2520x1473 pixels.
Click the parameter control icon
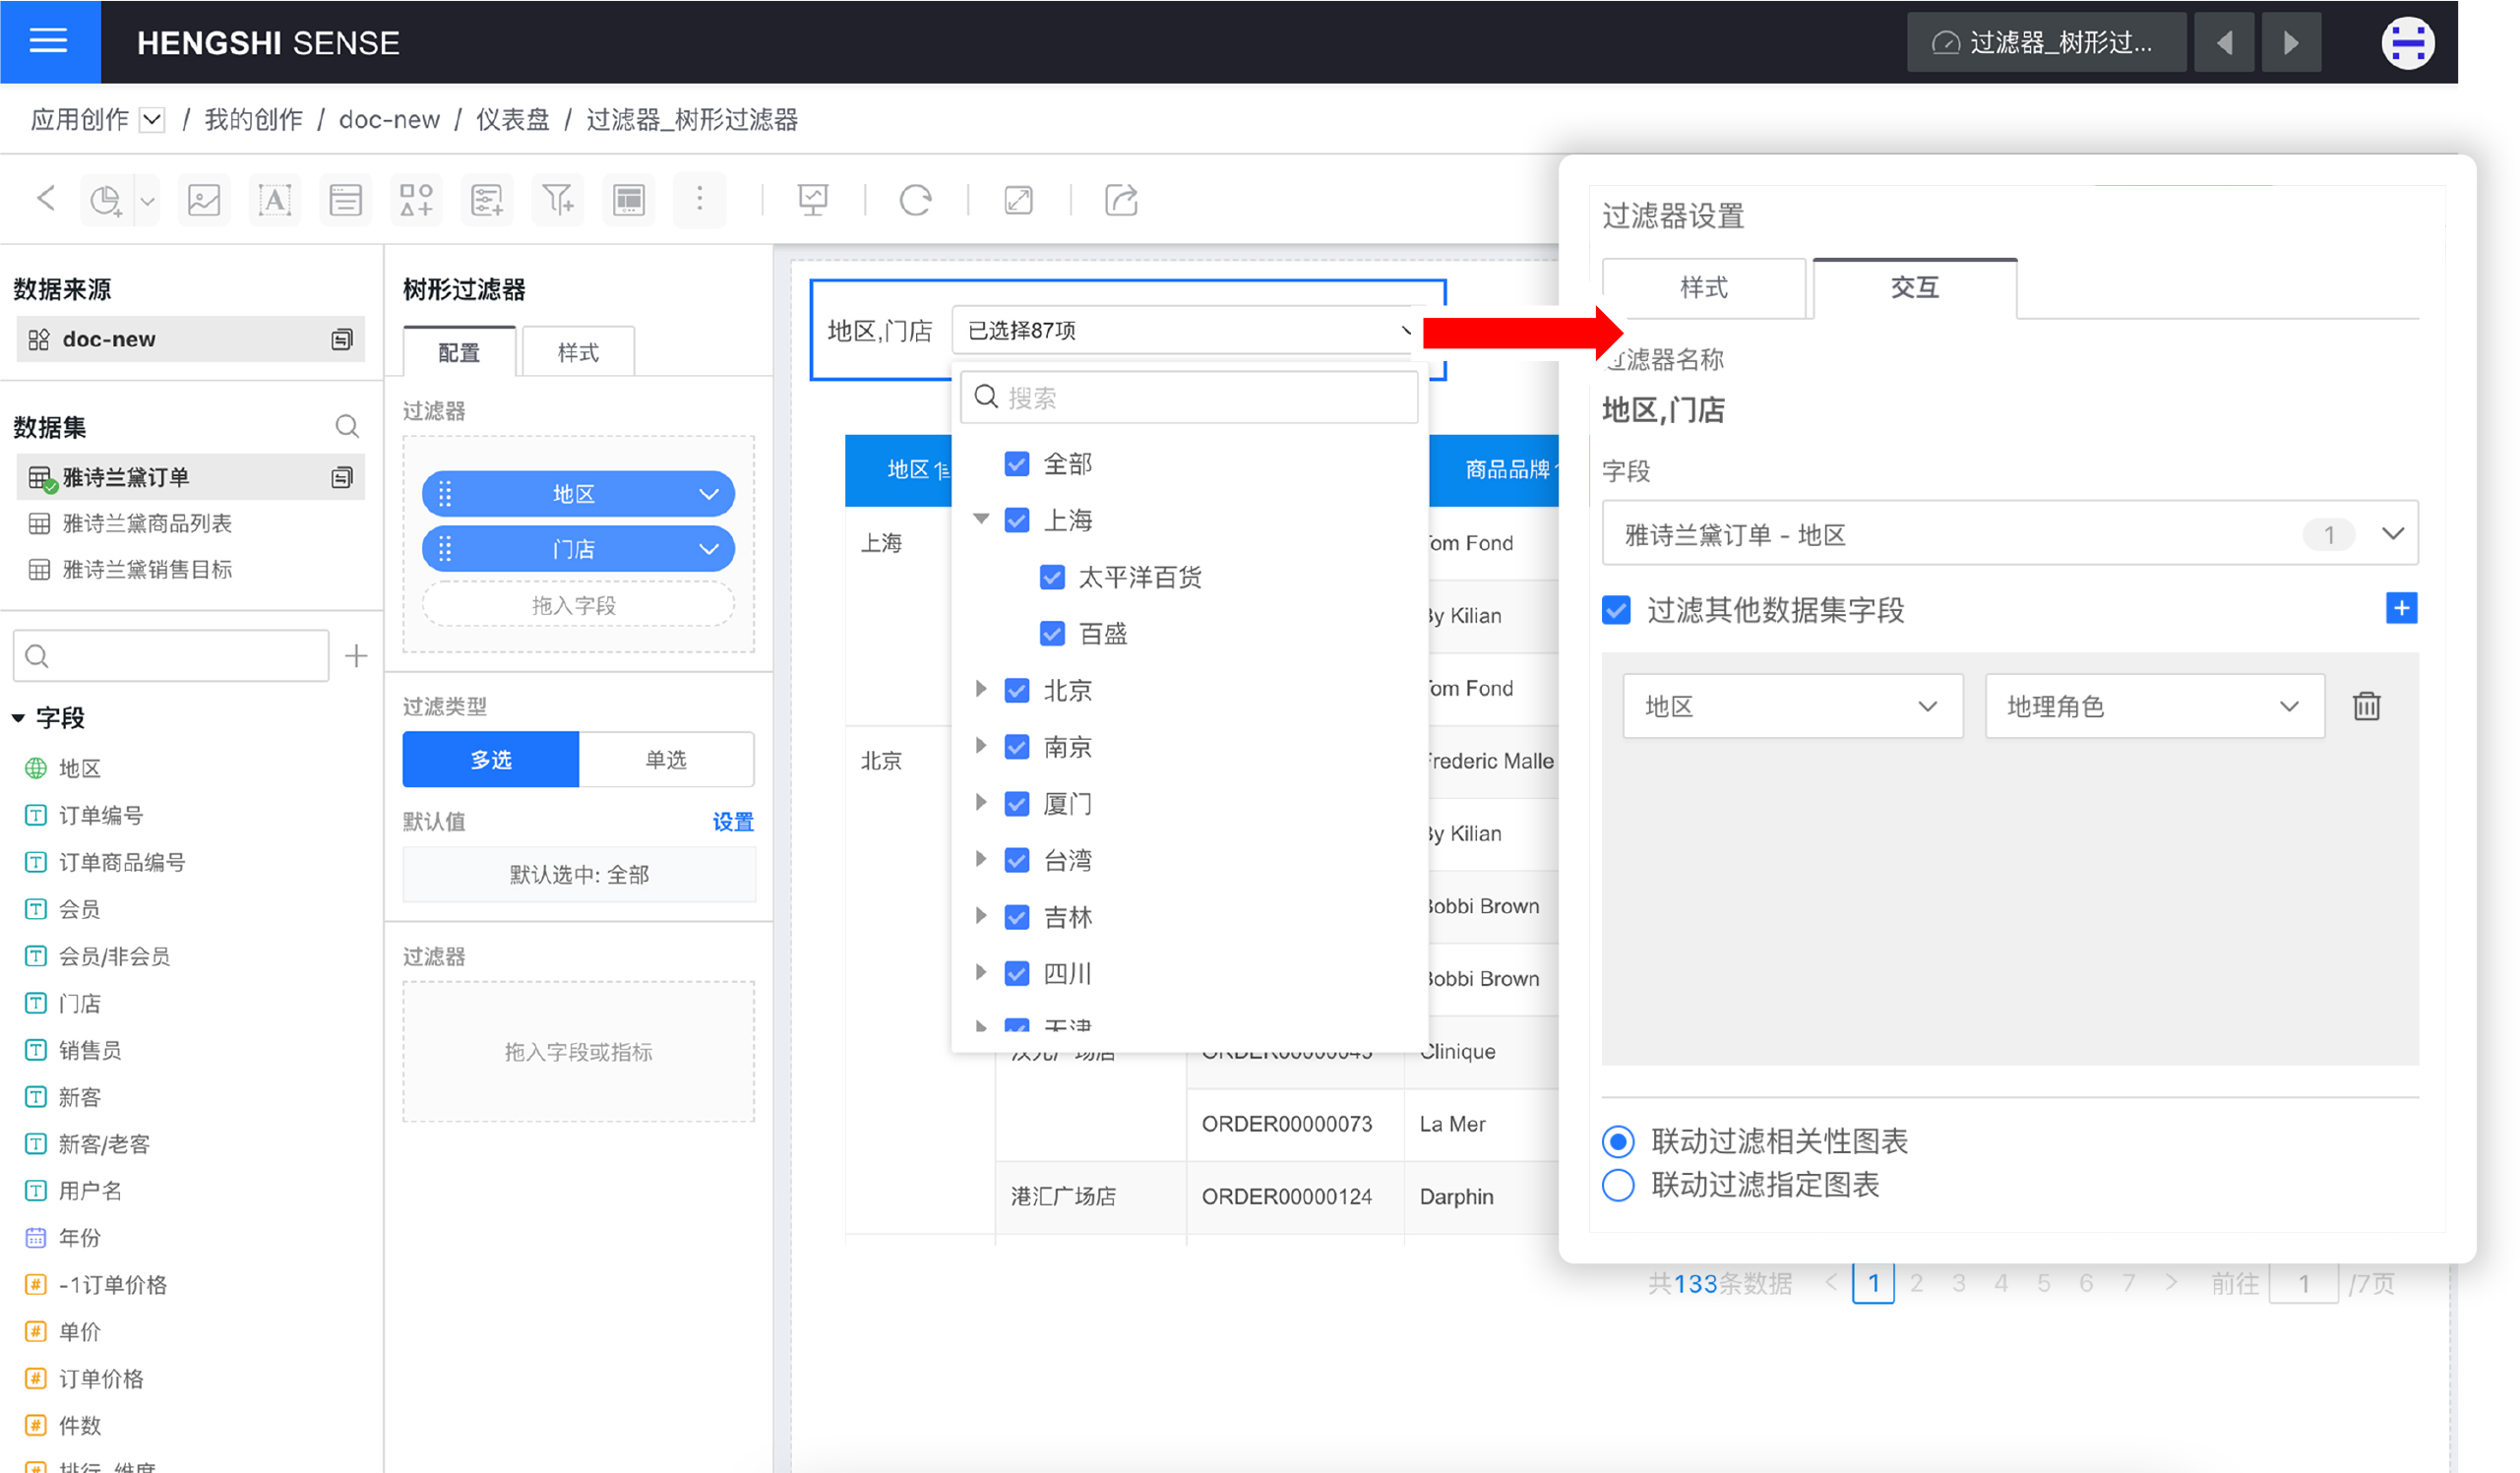487,200
